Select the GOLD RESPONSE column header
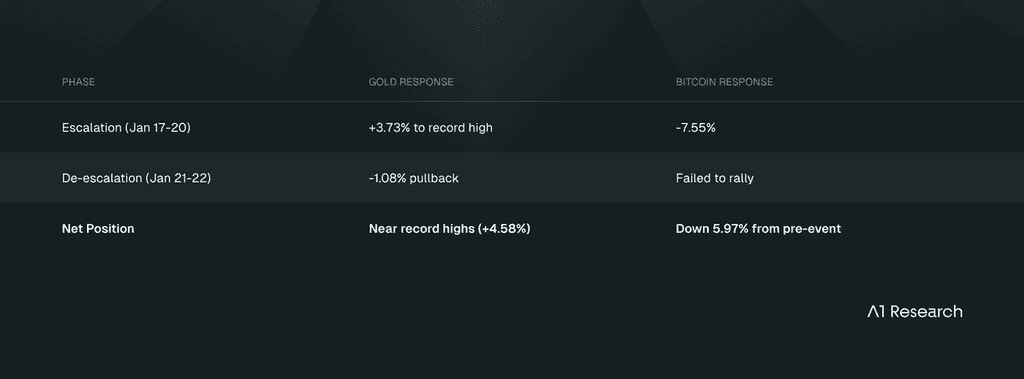1024x379 pixels. [411, 82]
